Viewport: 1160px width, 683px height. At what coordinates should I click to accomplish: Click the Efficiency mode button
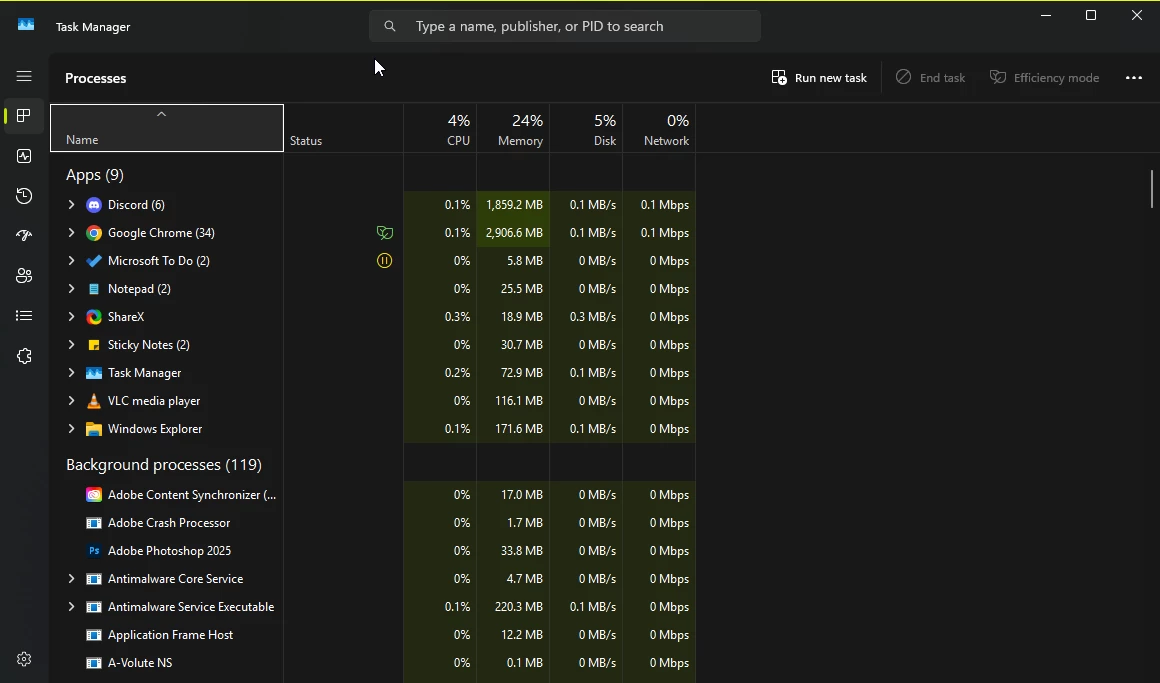point(1044,78)
